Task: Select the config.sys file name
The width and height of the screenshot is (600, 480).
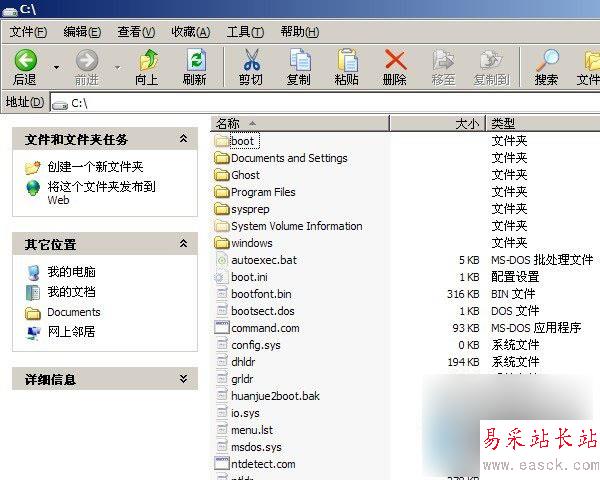Action: pyautogui.click(x=256, y=345)
